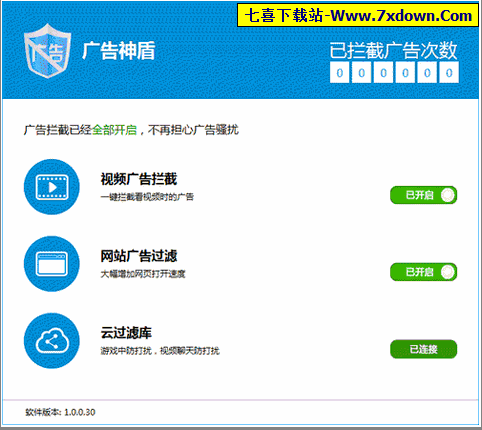Screen dimensions: 482x430
Task: Click the cloud filter library cloud icon
Action: click(52, 341)
